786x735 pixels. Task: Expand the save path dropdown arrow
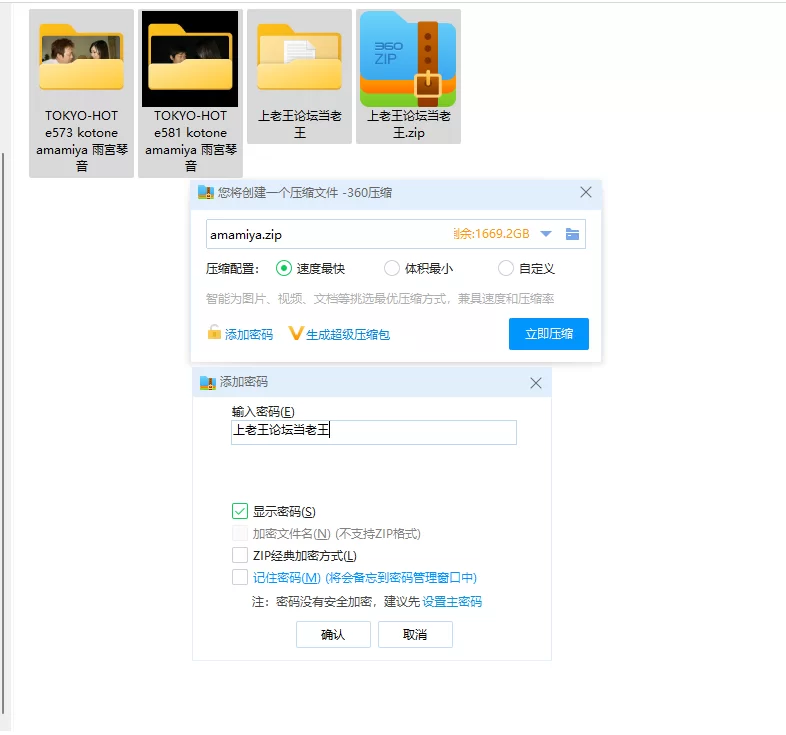(546, 234)
